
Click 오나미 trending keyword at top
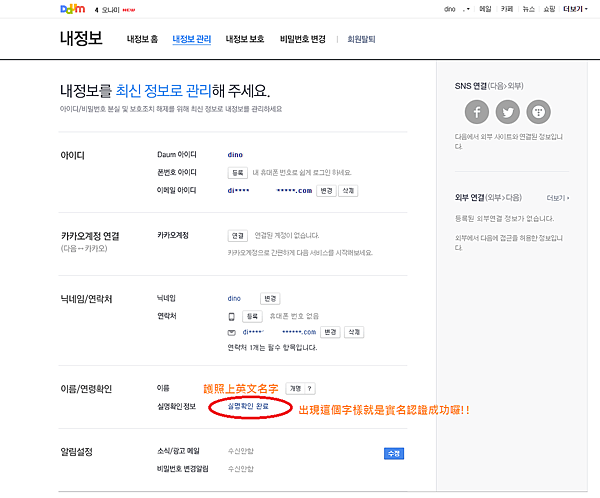tap(111, 10)
